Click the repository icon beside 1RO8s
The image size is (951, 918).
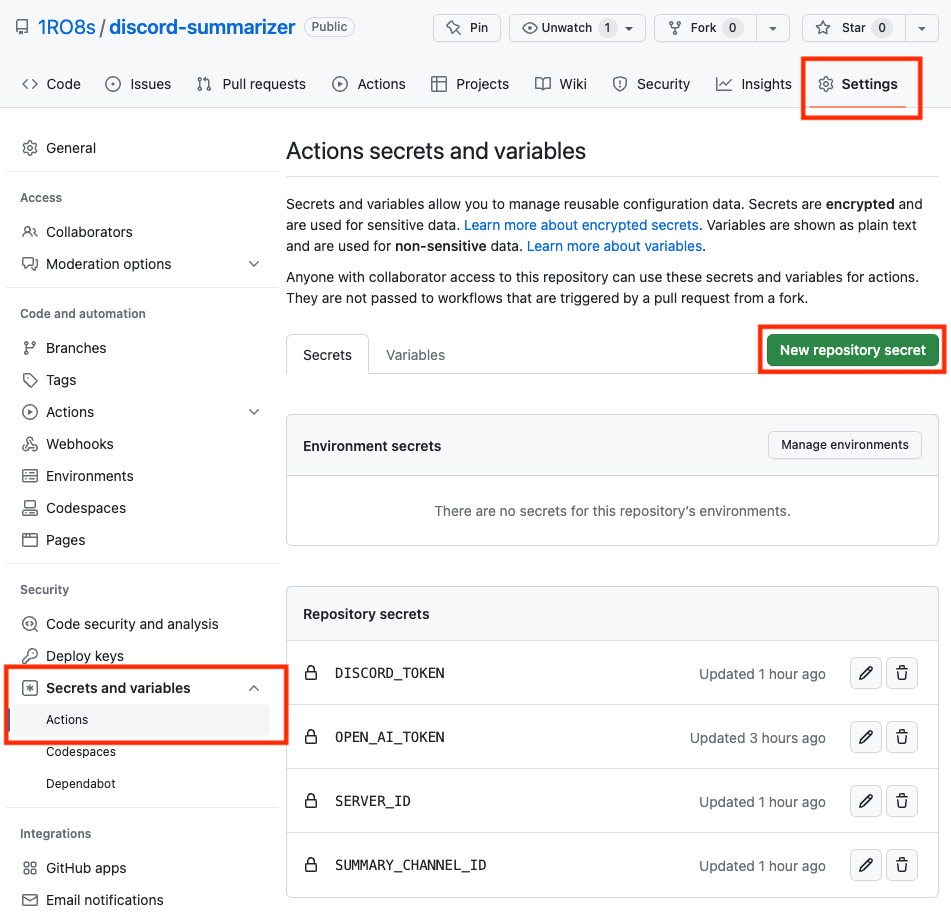pyautogui.click(x=22, y=27)
